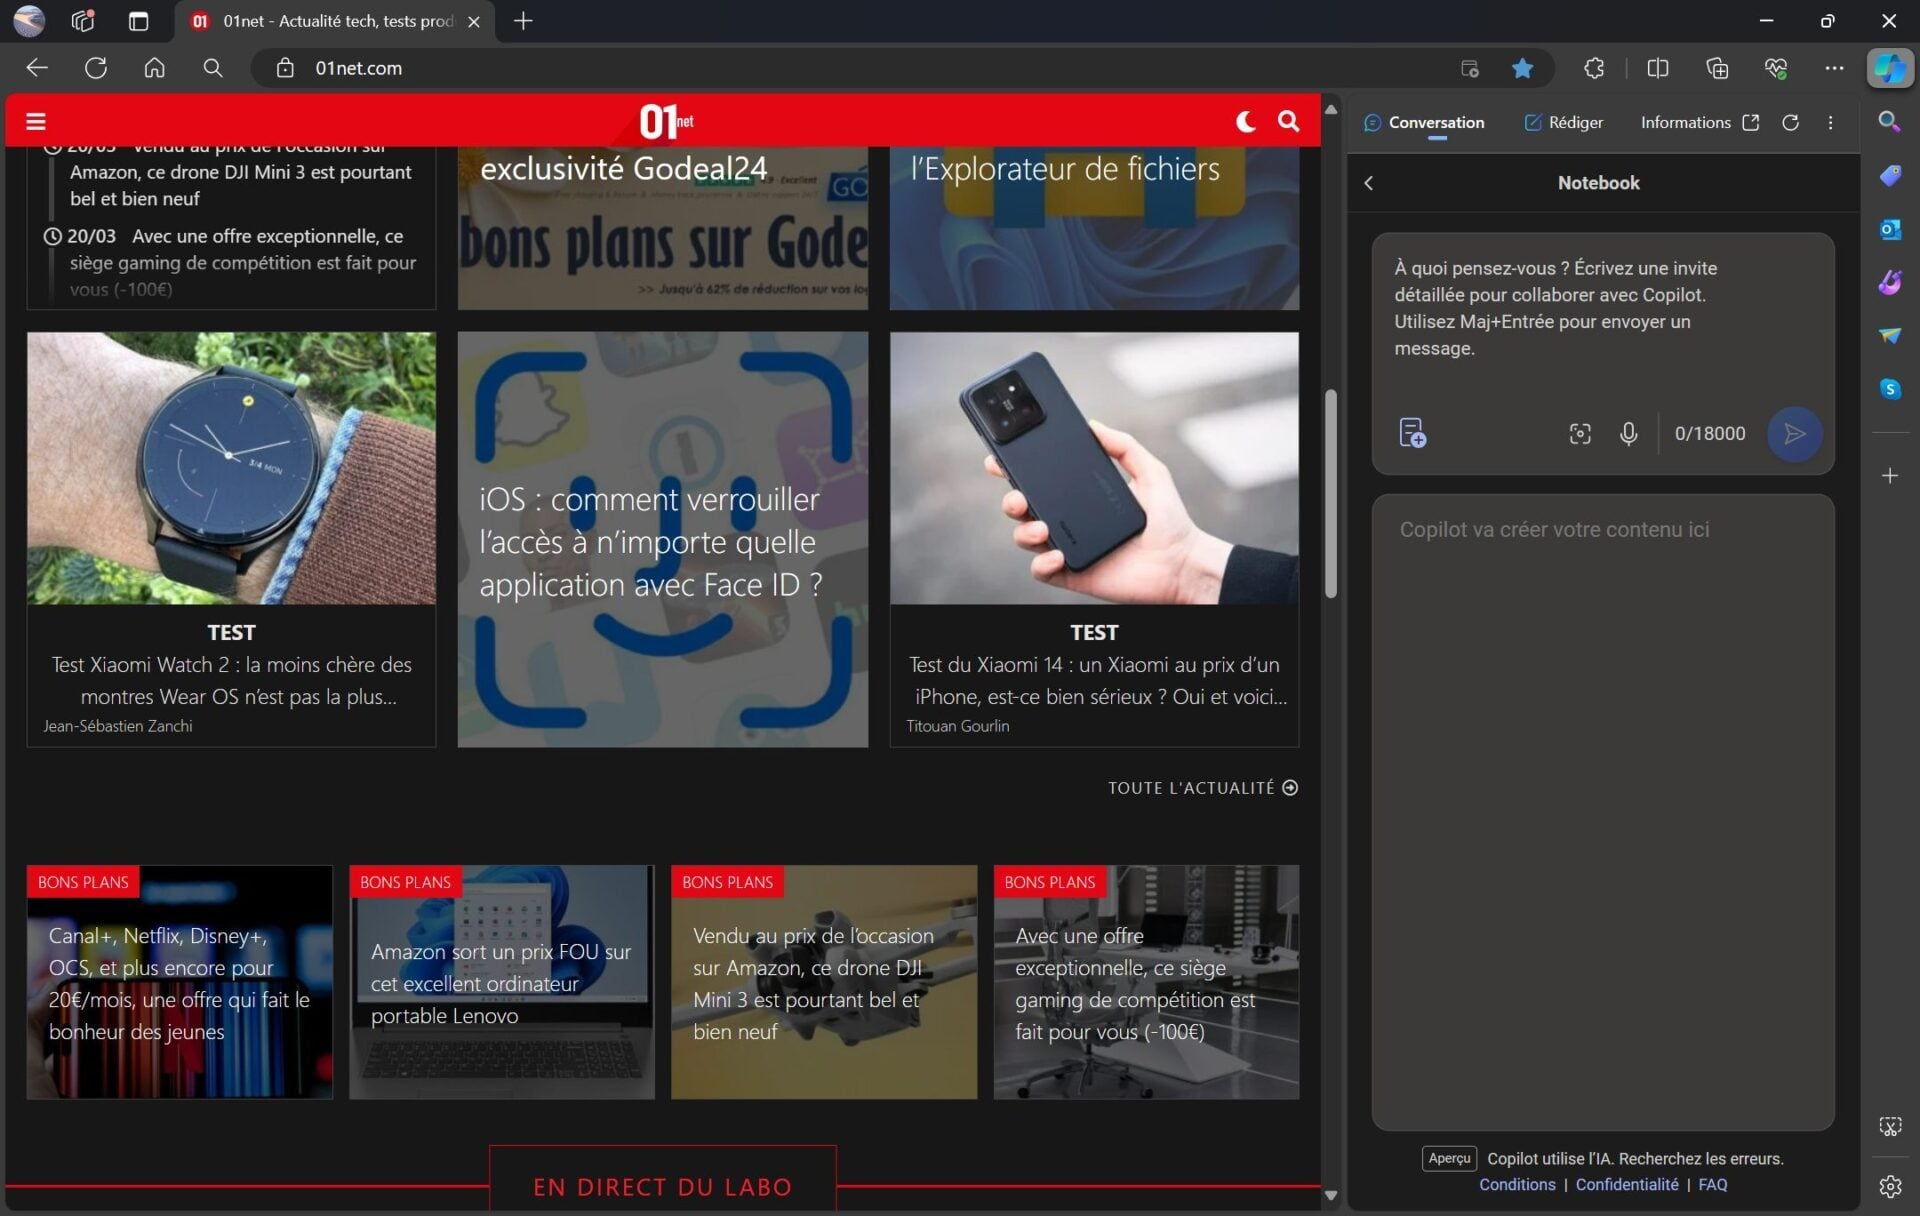Click the Copilot notebook prompt text field
This screenshot has height=1216, width=1920.
[1601, 310]
